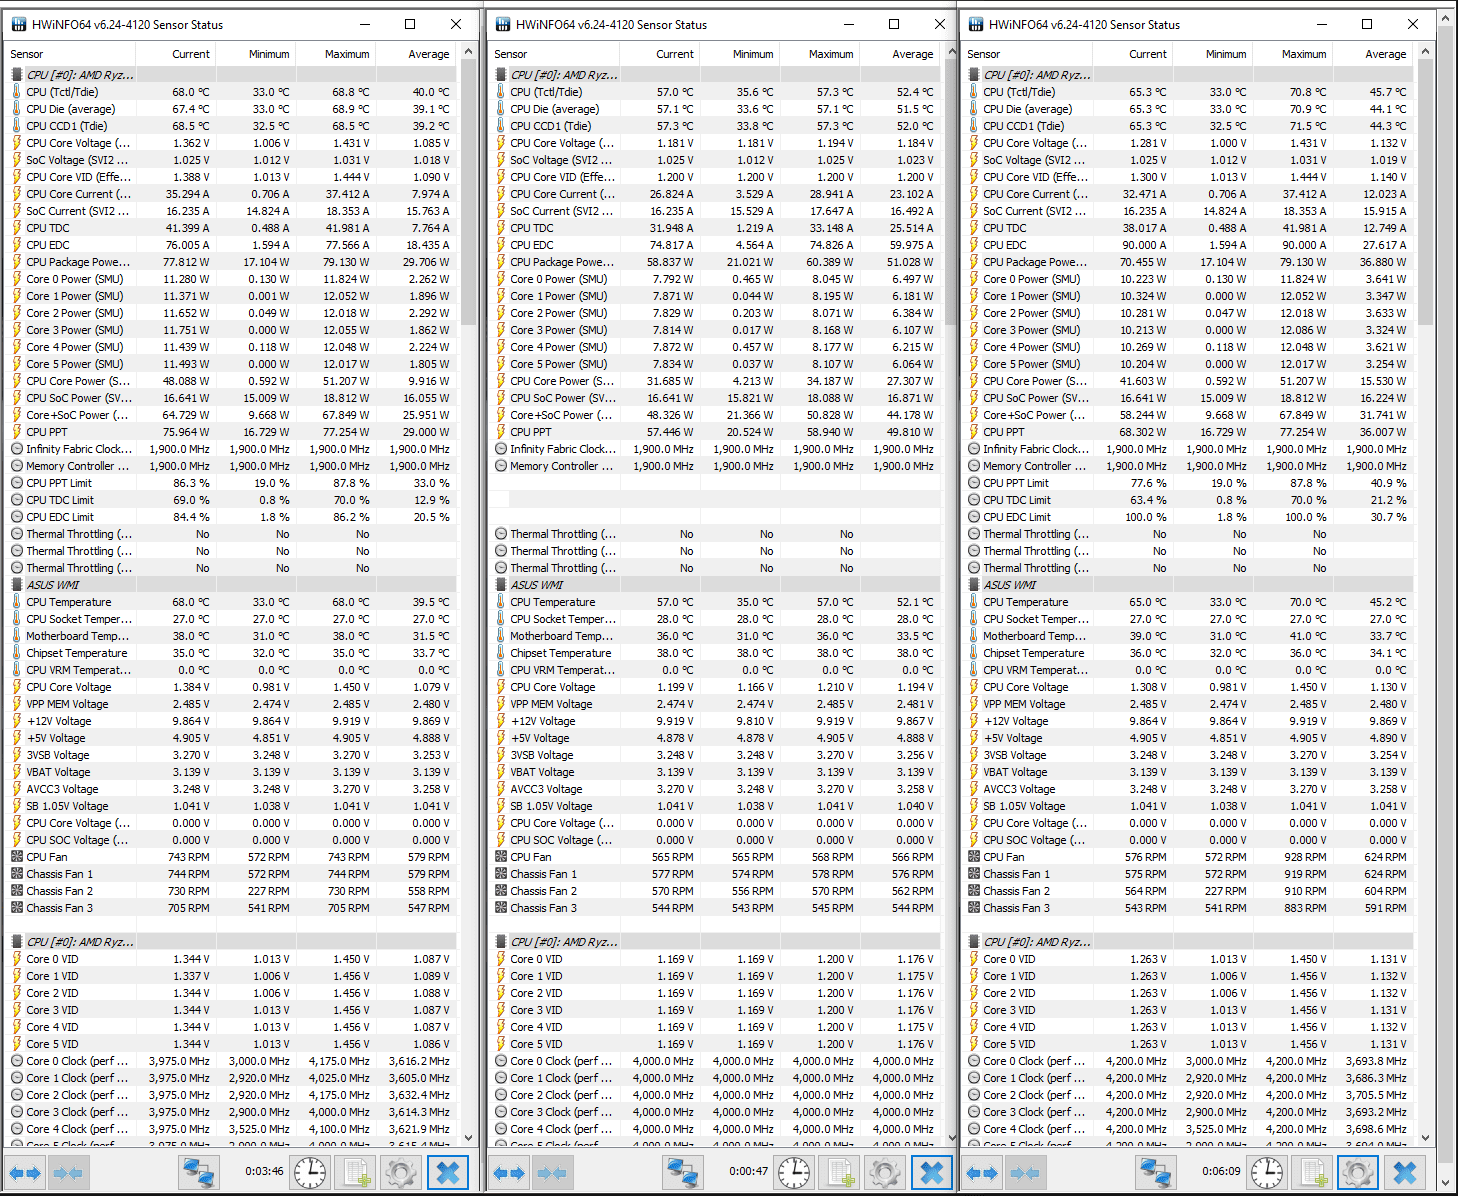This screenshot has width=1458, height=1196.
Task: Select the Memory Controller... row in the right window
Action: click(1188, 466)
